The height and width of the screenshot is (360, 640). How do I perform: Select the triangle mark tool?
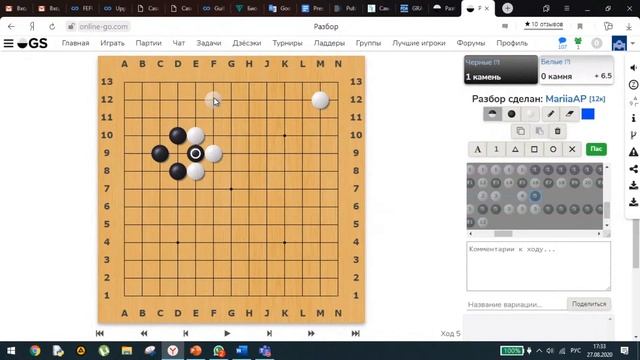click(515, 149)
